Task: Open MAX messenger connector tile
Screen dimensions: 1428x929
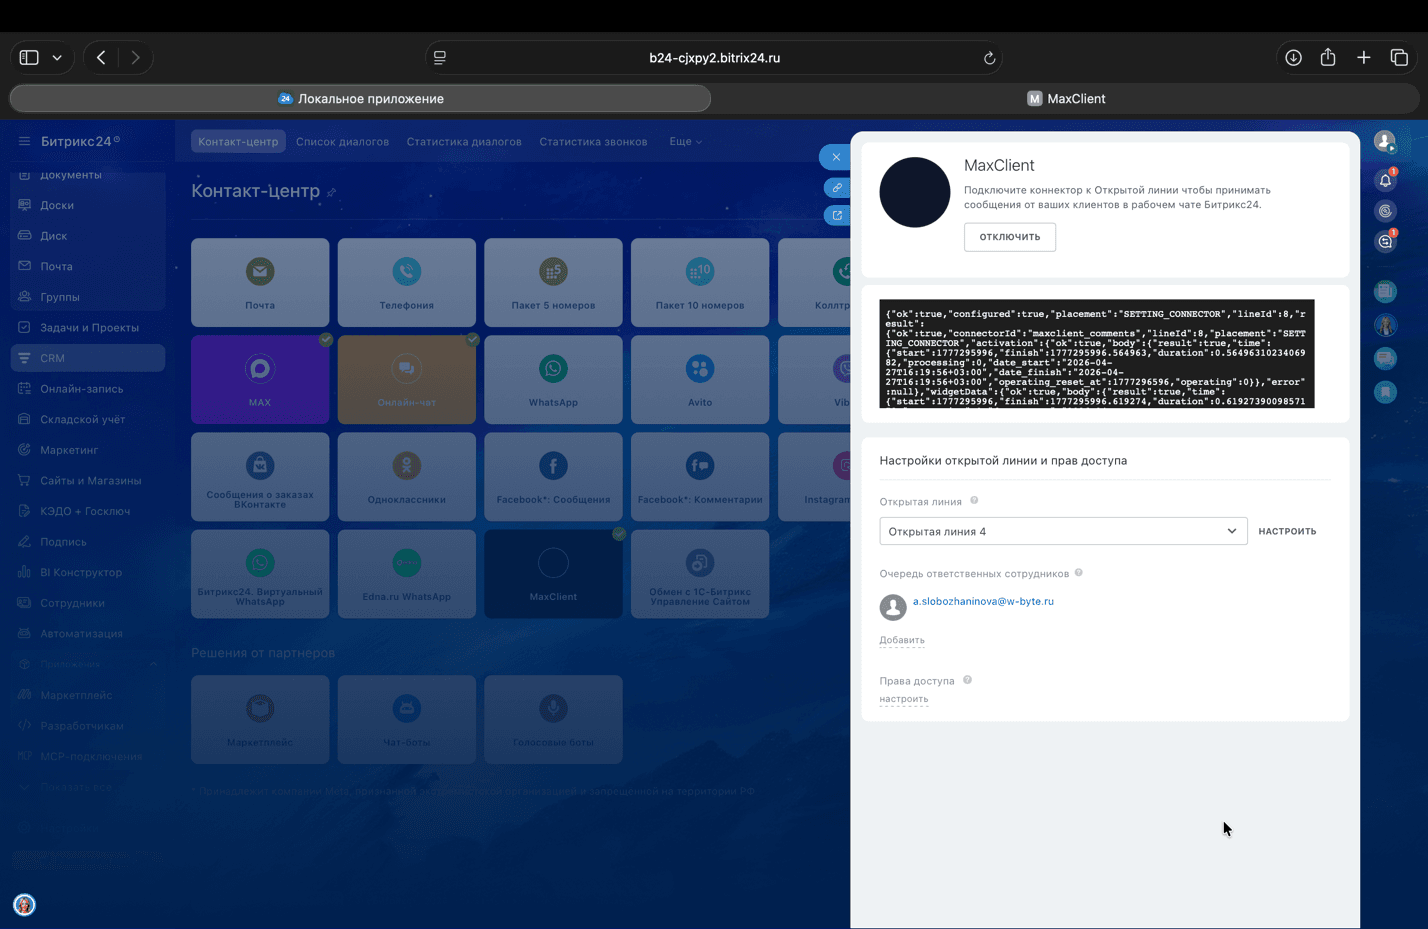Action: [260, 379]
